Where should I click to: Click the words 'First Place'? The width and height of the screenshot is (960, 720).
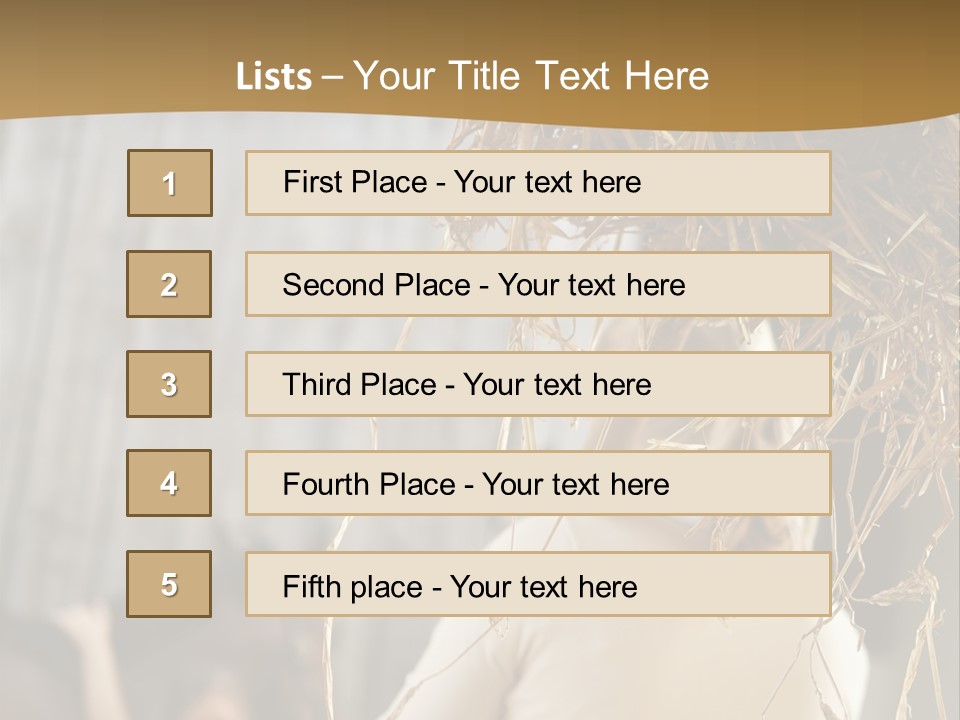pos(353,182)
